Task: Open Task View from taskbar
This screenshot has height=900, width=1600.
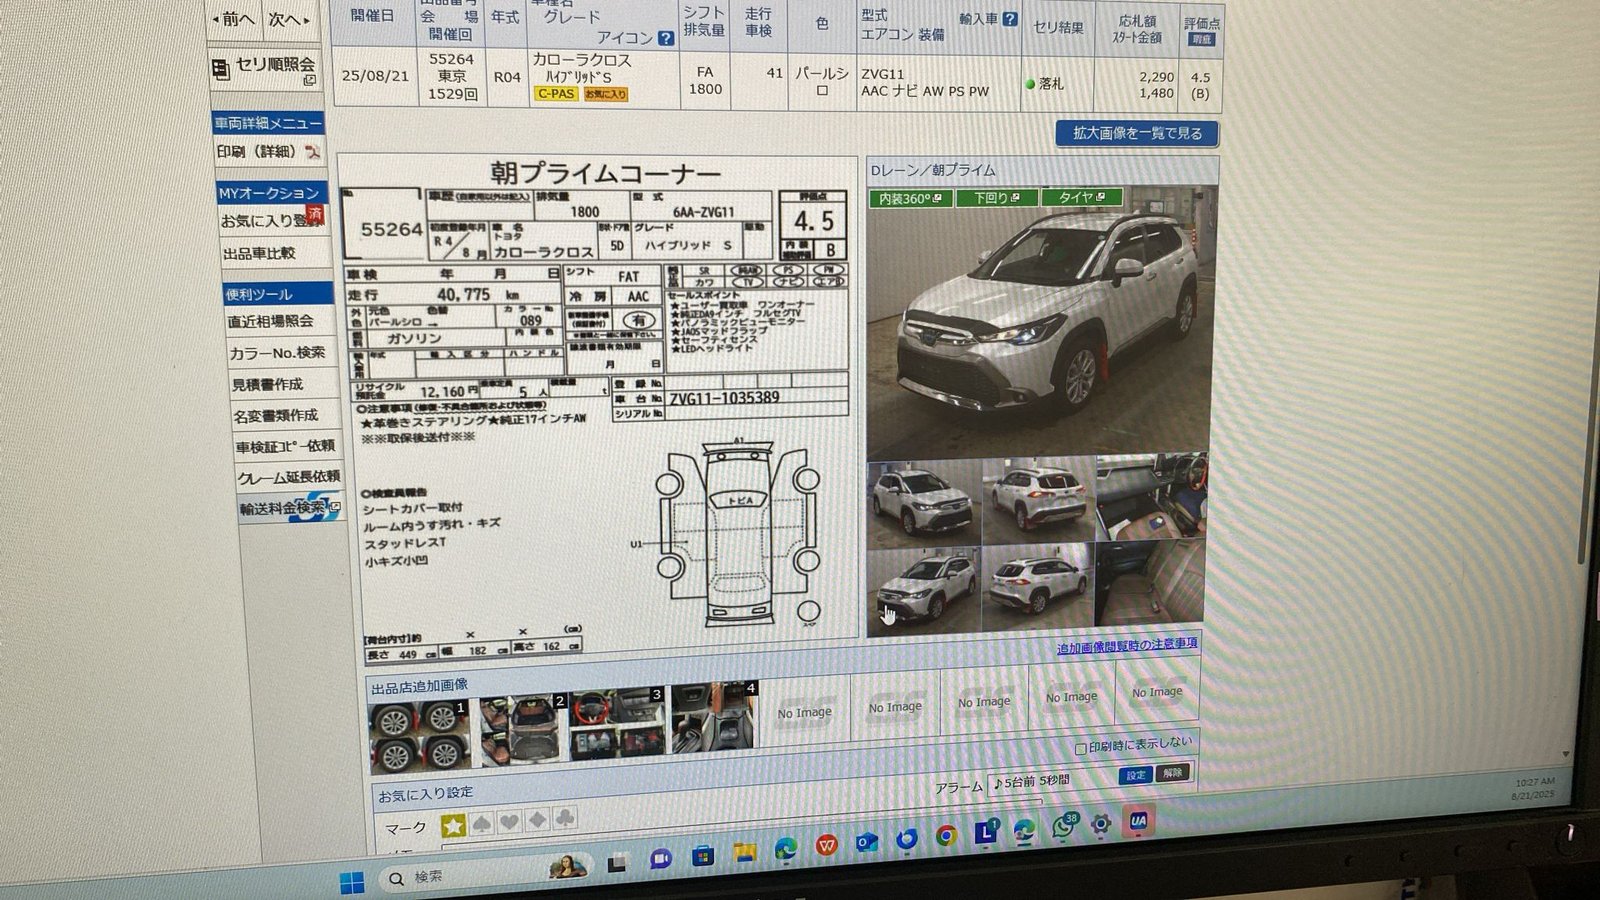Action: pos(617,863)
